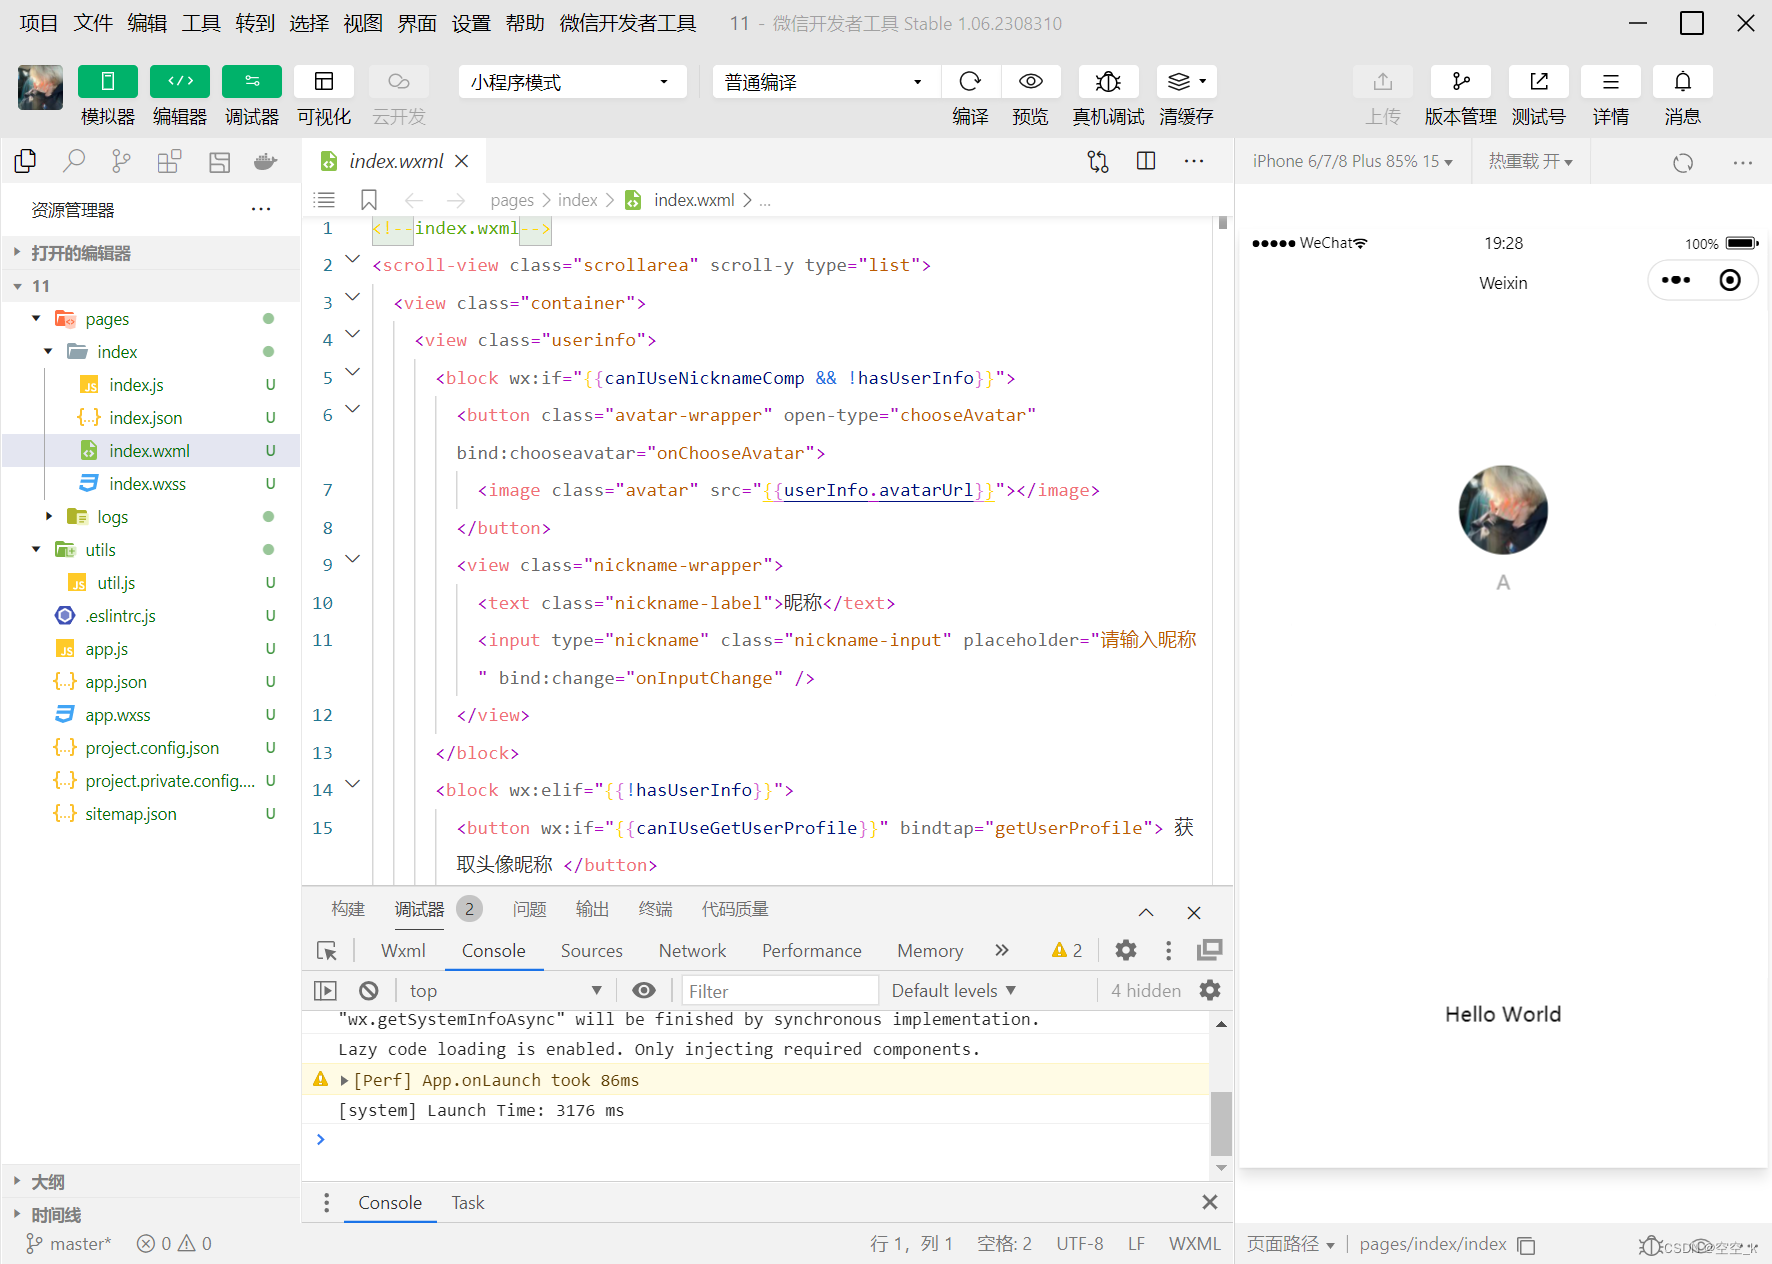Click the real device debug (真机调试) icon

pos(1108,81)
